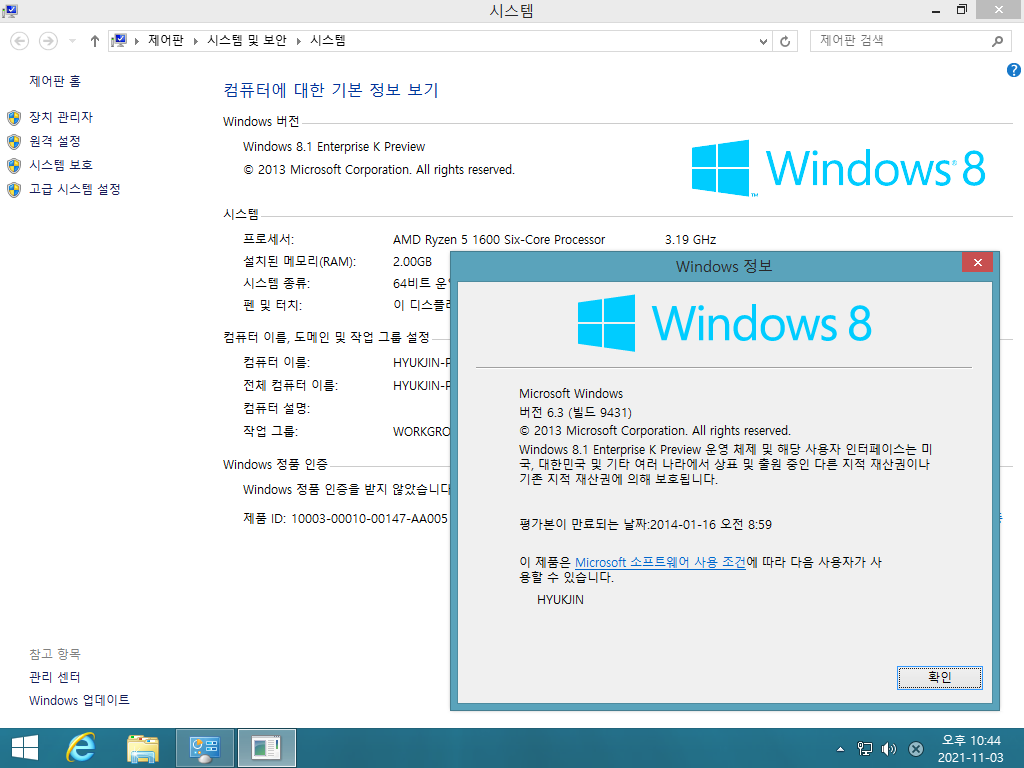Click the up-one-level arrow
The image size is (1024, 768).
pyautogui.click(x=95, y=40)
